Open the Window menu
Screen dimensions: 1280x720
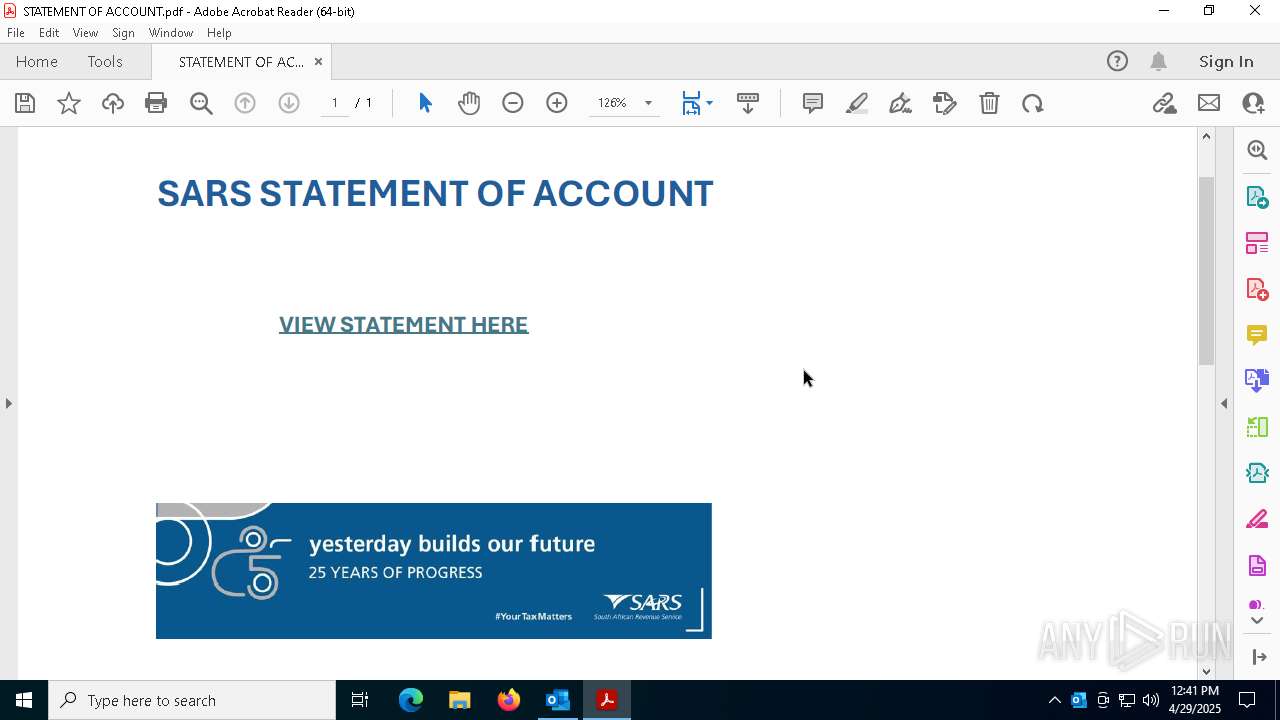[171, 33]
